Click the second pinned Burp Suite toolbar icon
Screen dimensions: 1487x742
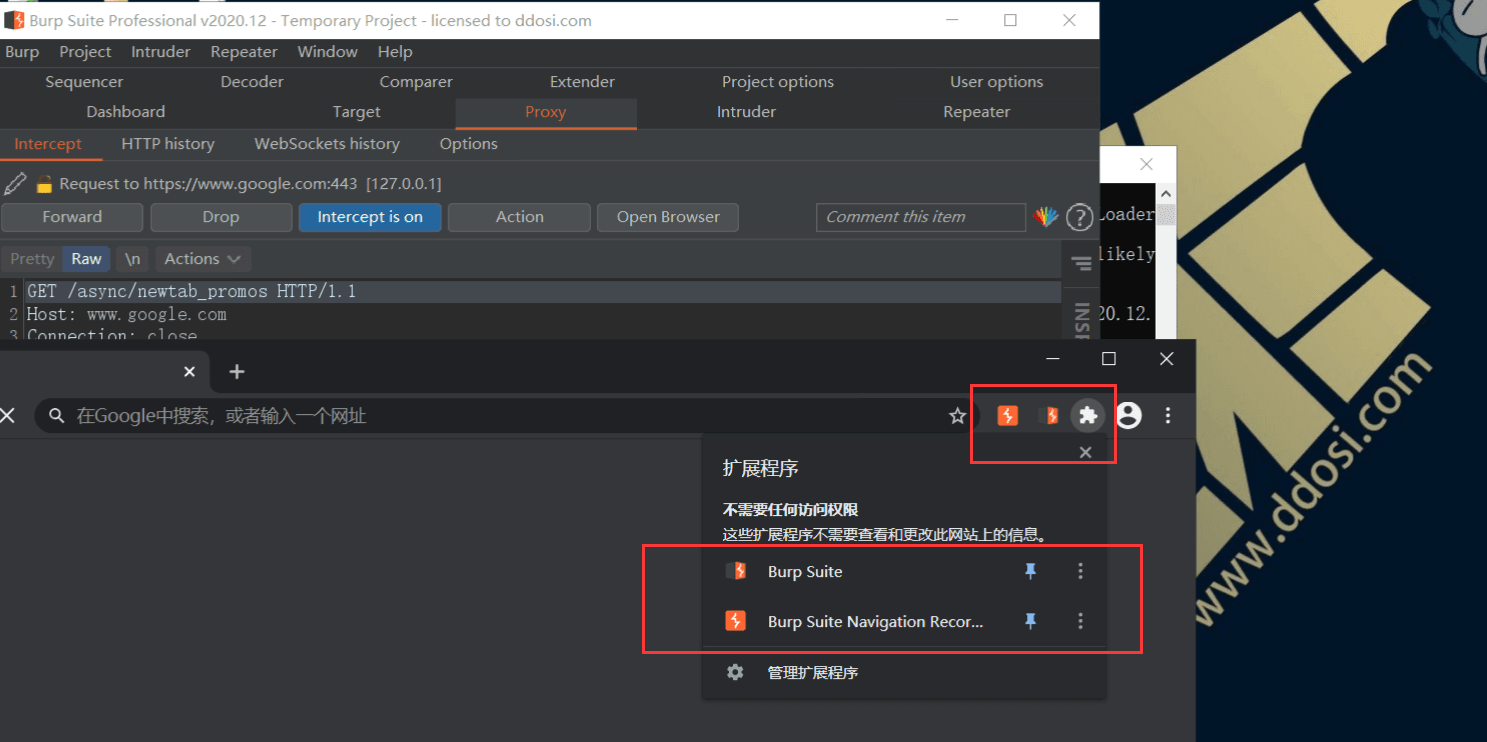1048,415
